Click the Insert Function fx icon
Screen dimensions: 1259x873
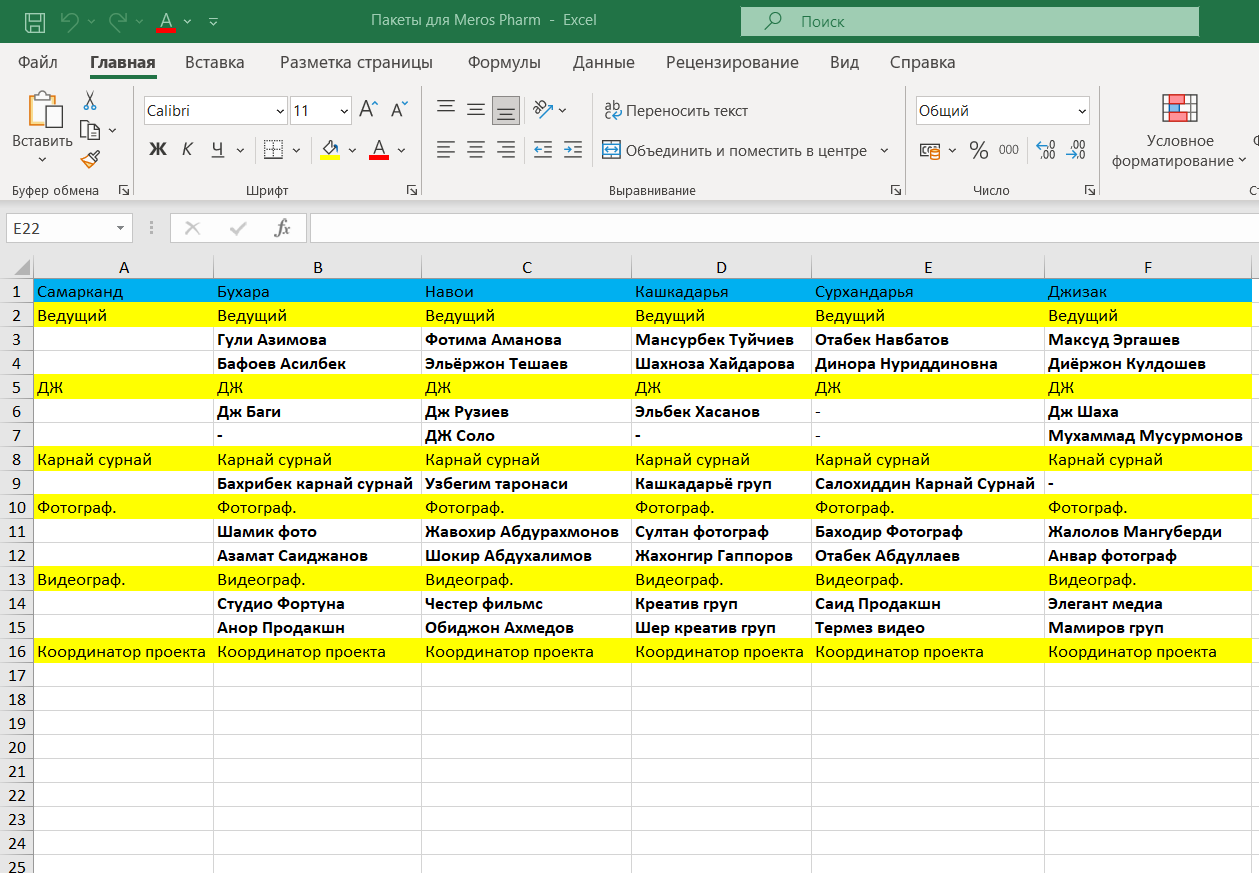coord(283,228)
